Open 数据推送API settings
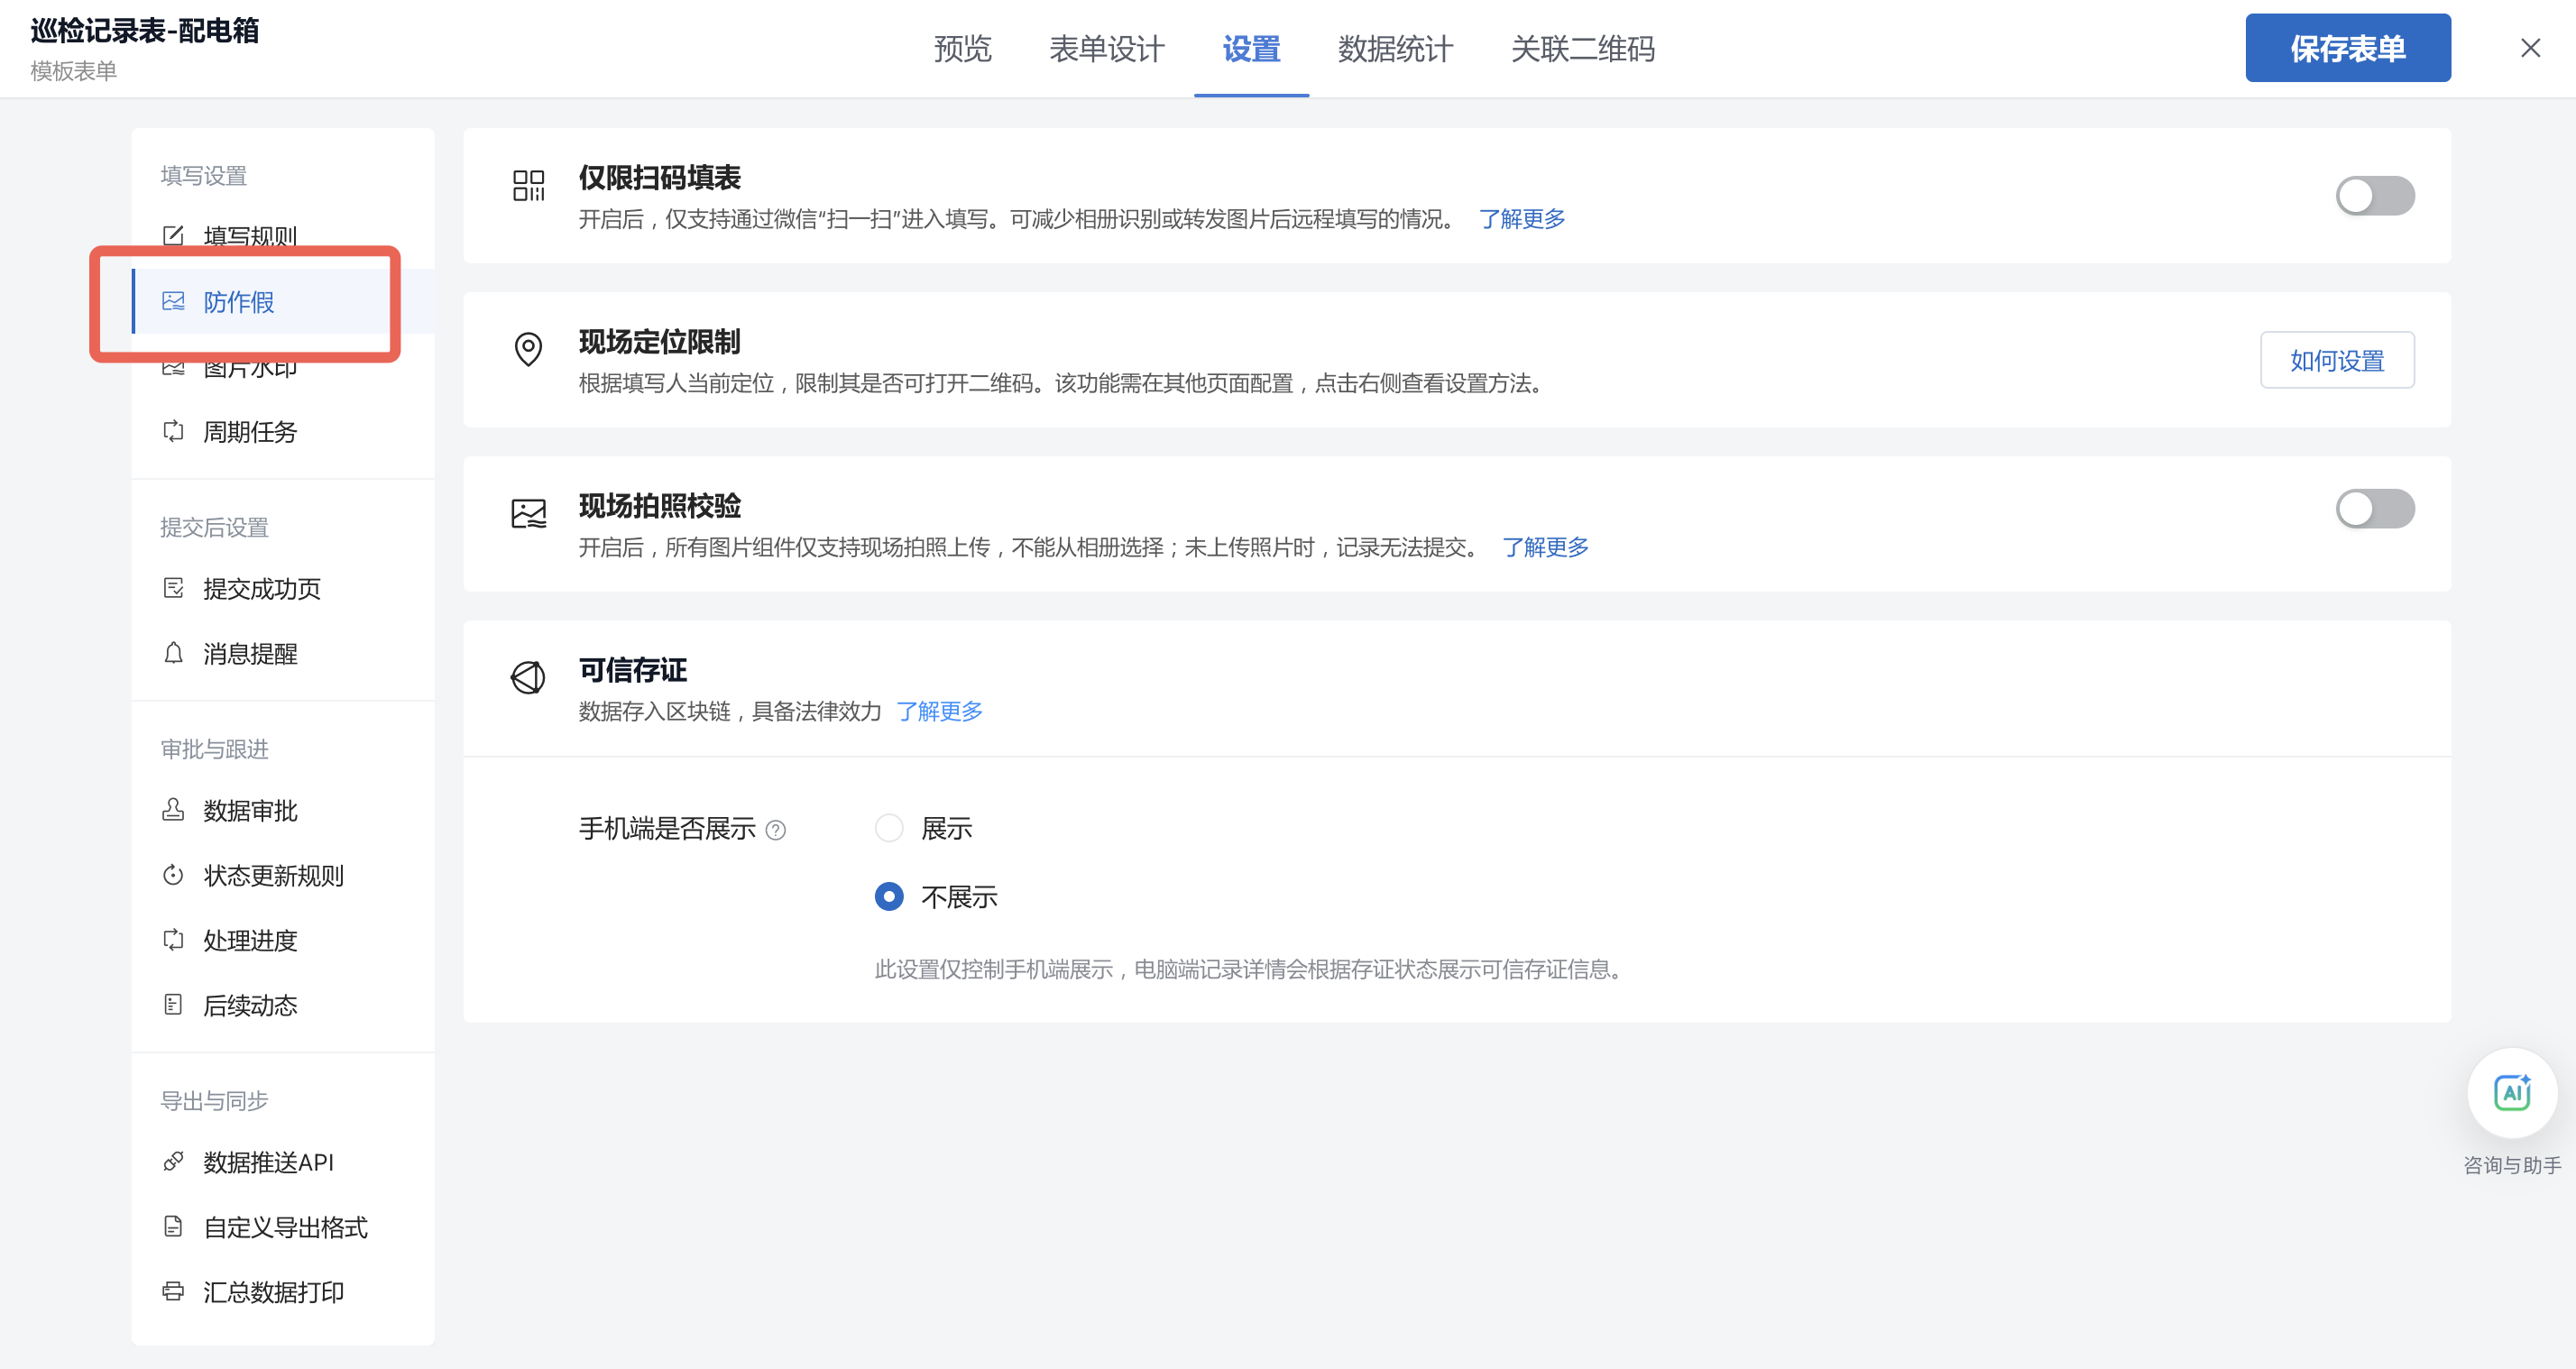2576x1369 pixels. click(x=283, y=1162)
